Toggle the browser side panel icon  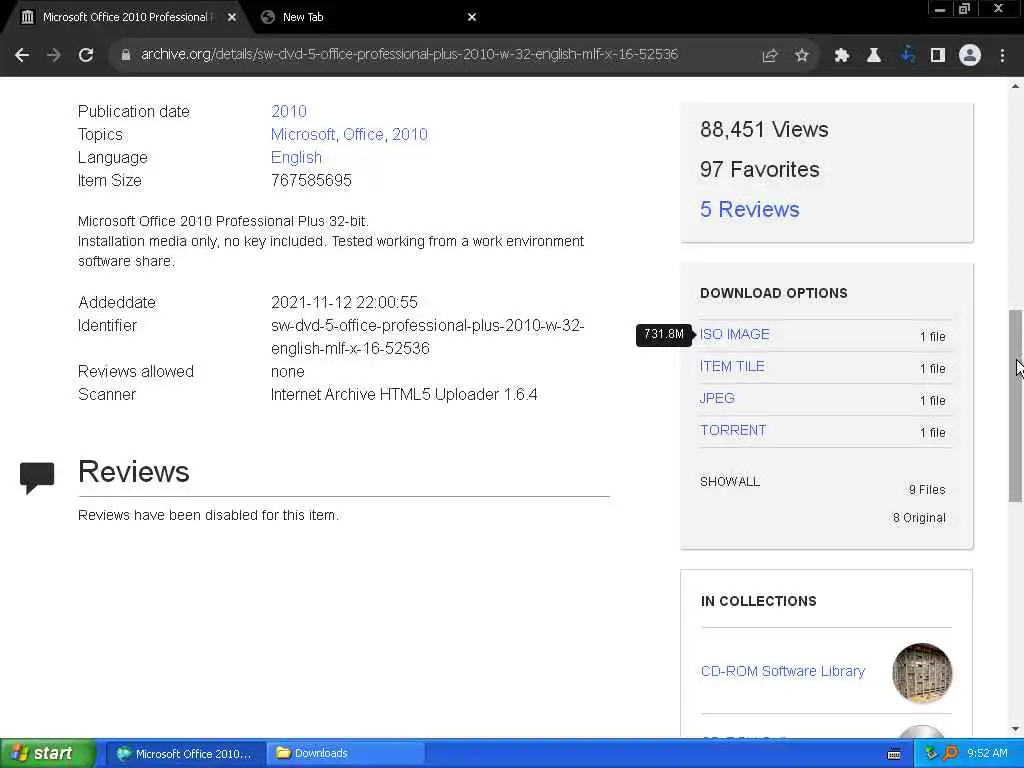pyautogui.click(x=938, y=56)
